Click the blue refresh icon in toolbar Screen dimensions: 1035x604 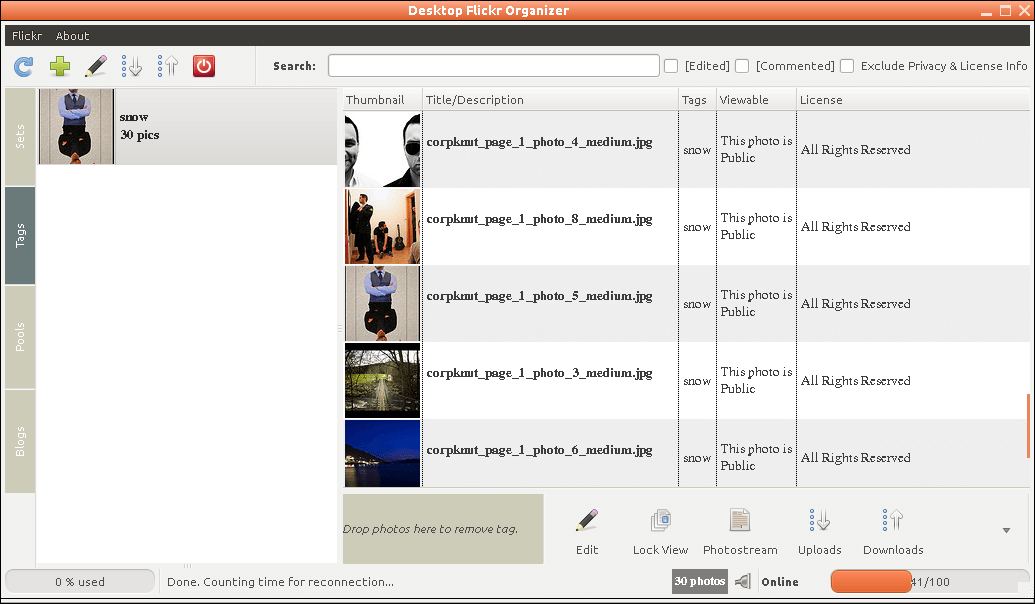[24, 66]
